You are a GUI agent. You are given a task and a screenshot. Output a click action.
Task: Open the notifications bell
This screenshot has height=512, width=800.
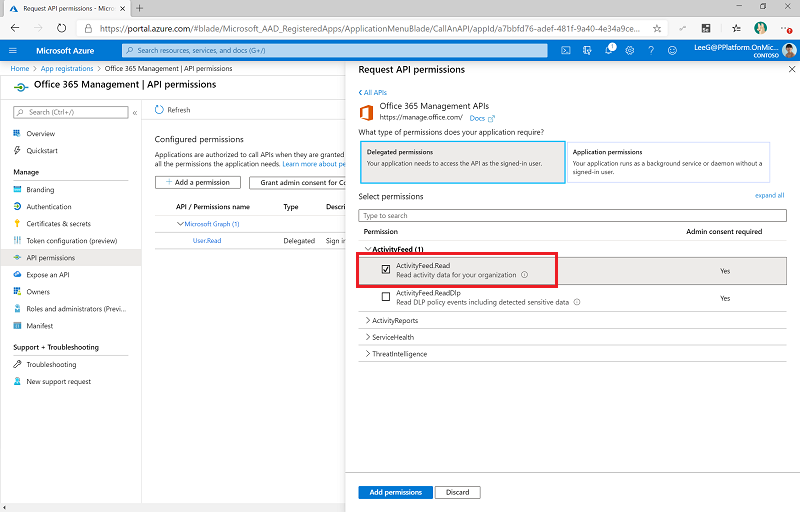pos(609,50)
